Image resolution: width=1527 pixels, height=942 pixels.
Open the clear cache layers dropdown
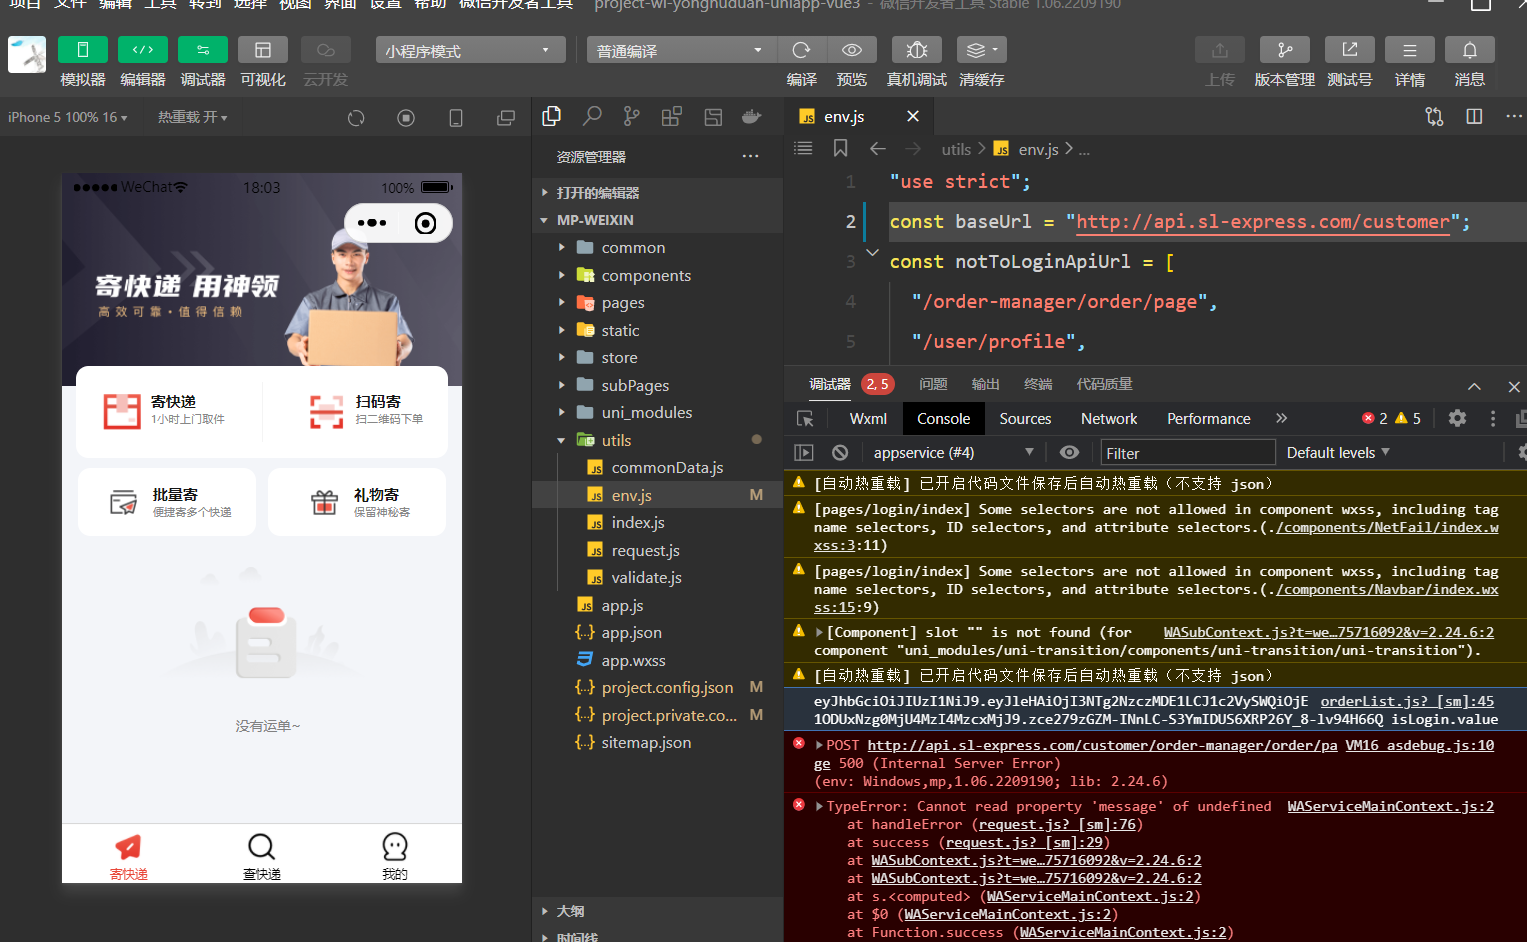pyautogui.click(x=981, y=50)
